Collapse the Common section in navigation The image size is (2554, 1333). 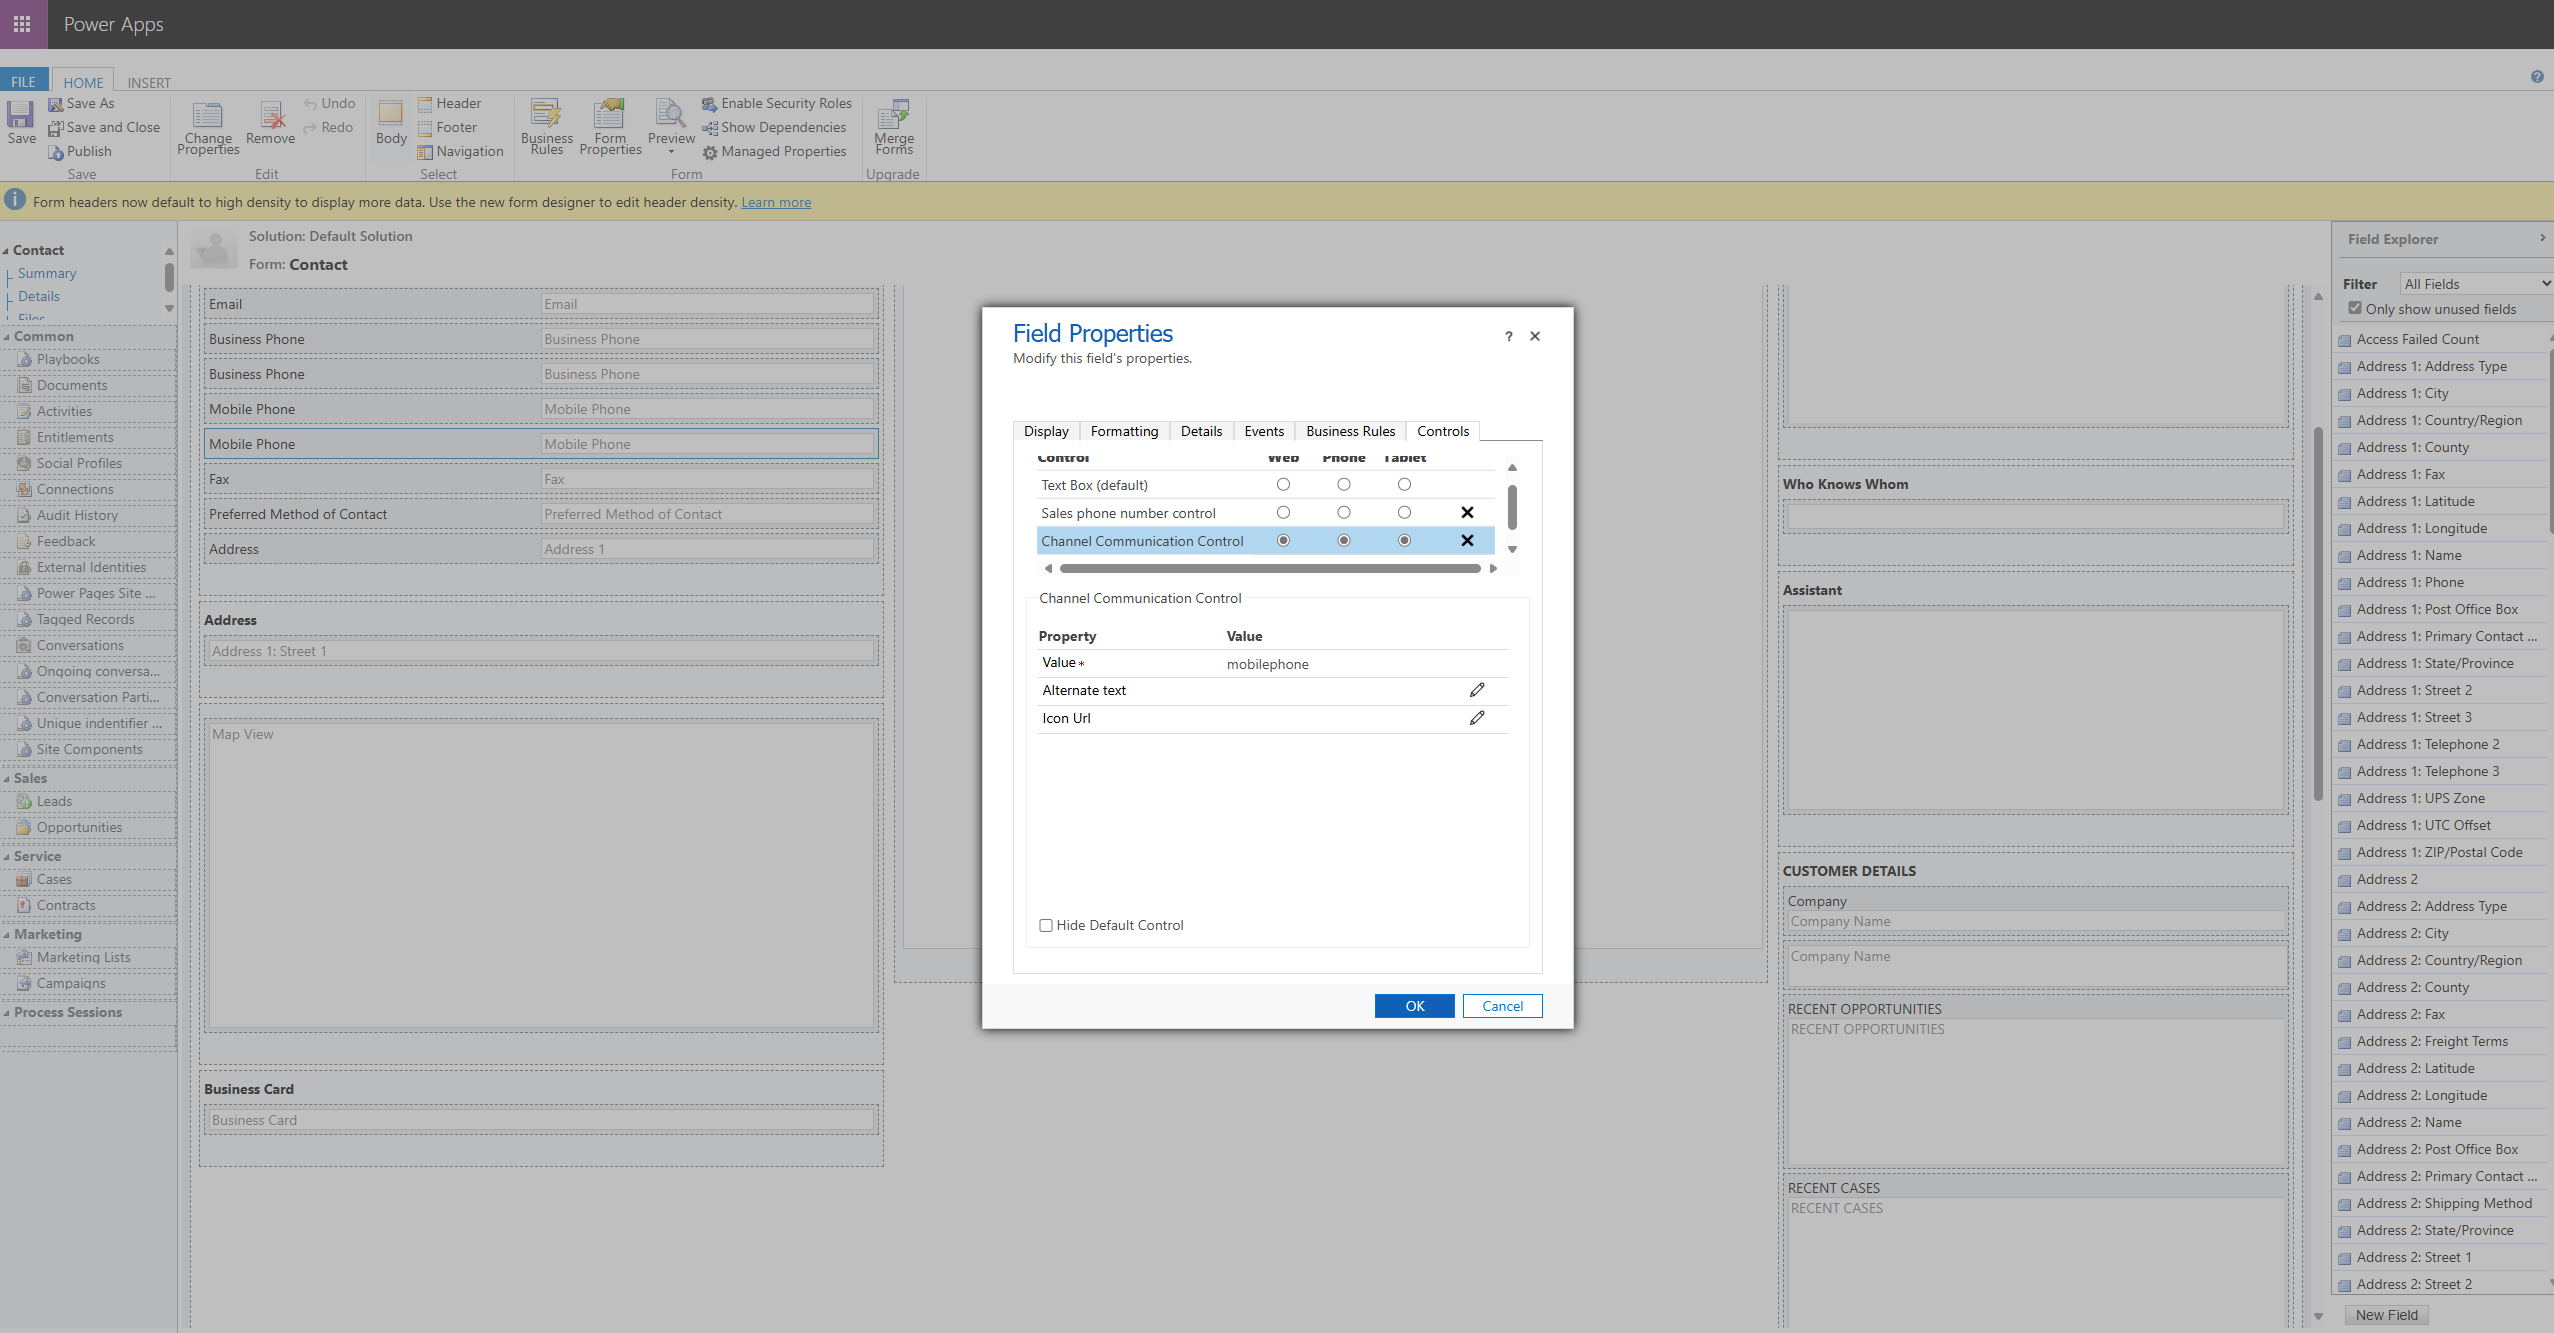click(x=7, y=337)
